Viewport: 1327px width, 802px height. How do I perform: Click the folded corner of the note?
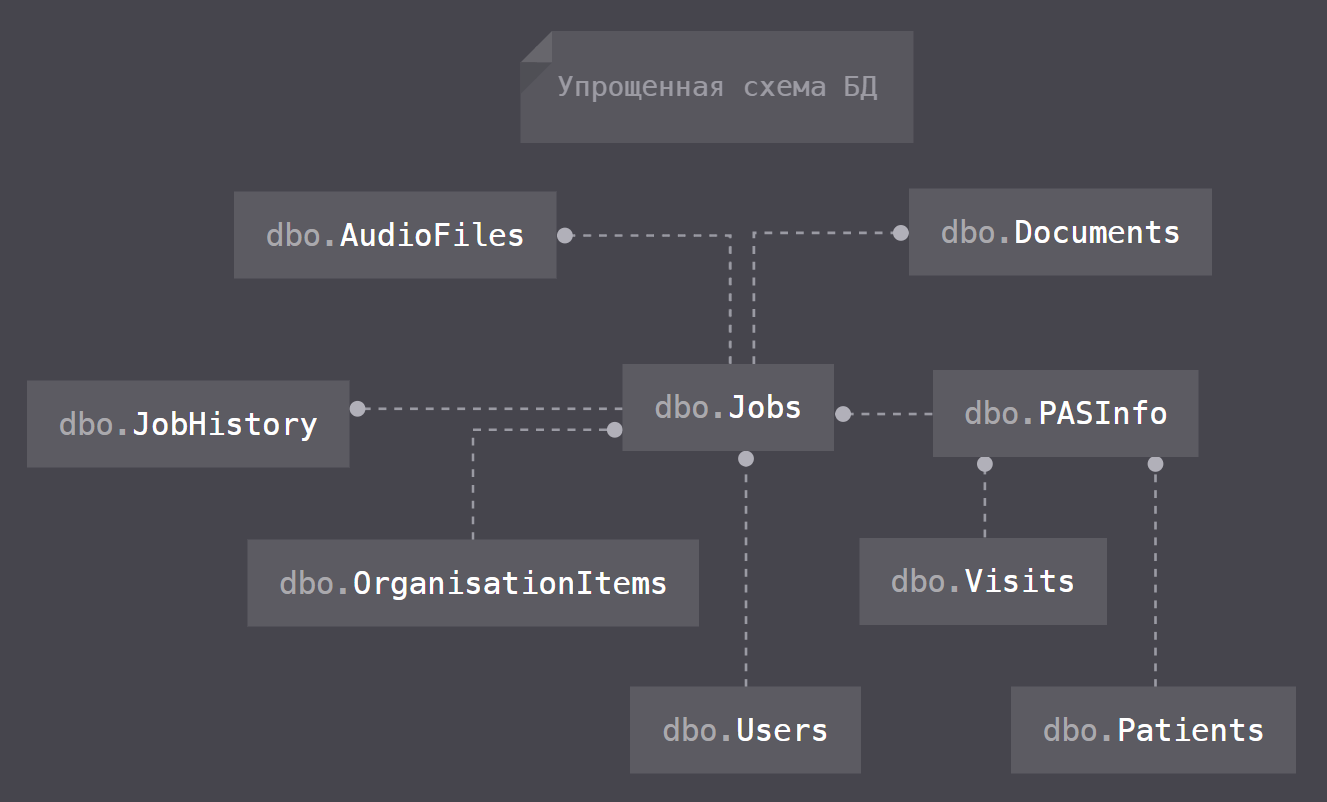[535, 46]
